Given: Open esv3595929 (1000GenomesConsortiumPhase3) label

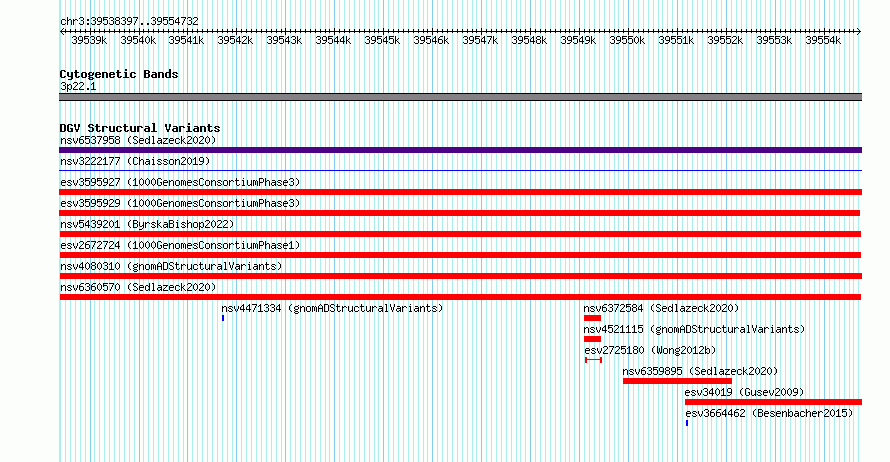Looking at the screenshot, I should pyautogui.click(x=180, y=203).
